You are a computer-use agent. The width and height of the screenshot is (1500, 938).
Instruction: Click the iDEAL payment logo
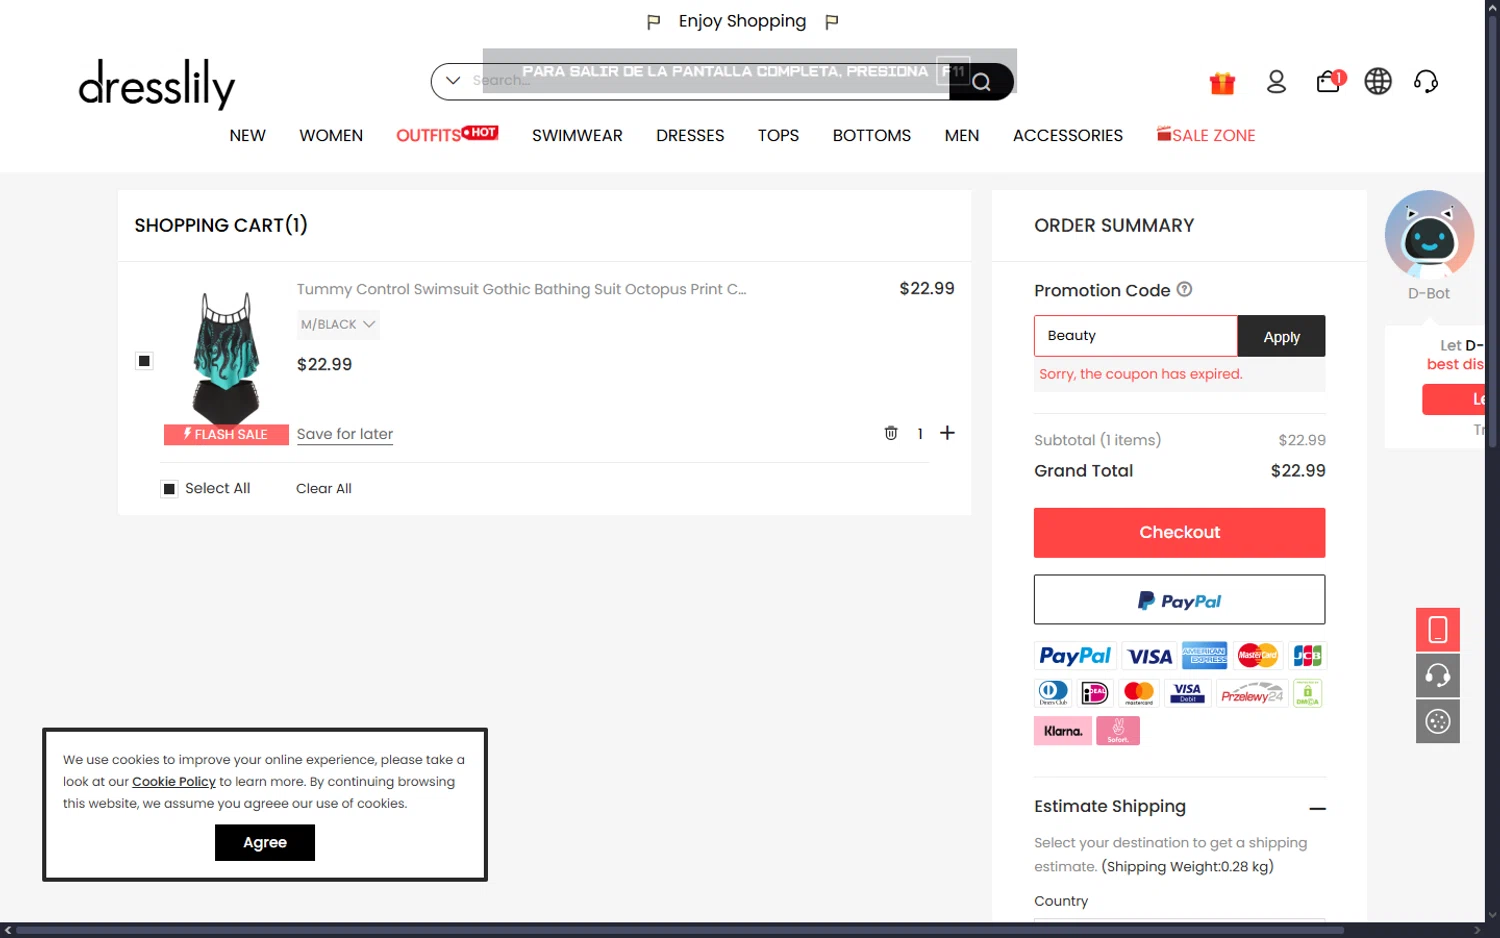1095,693
